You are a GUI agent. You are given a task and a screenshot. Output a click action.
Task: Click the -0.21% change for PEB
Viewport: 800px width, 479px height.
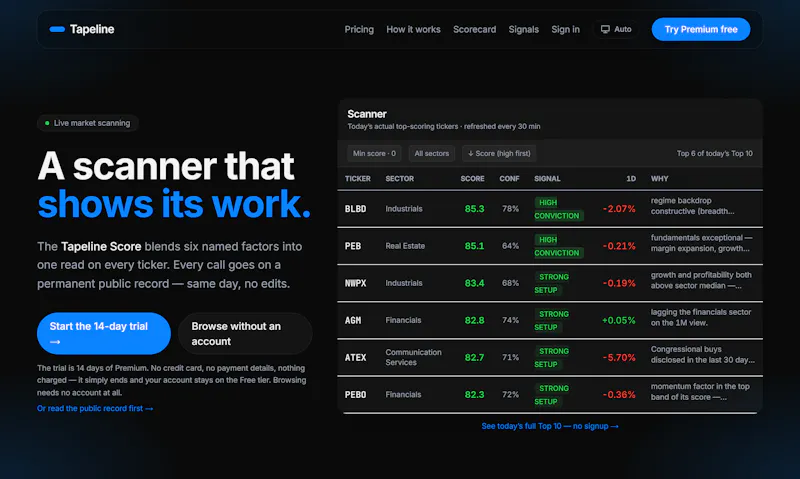coord(619,246)
